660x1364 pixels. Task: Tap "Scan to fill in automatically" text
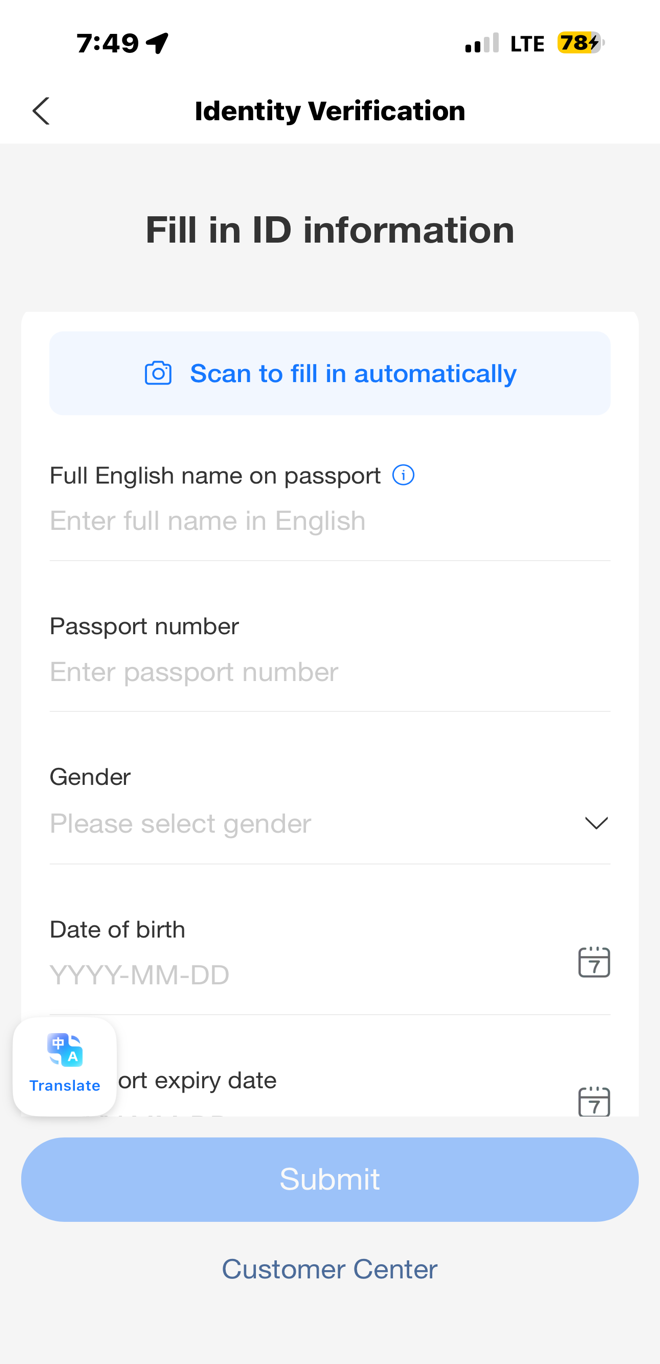point(353,373)
